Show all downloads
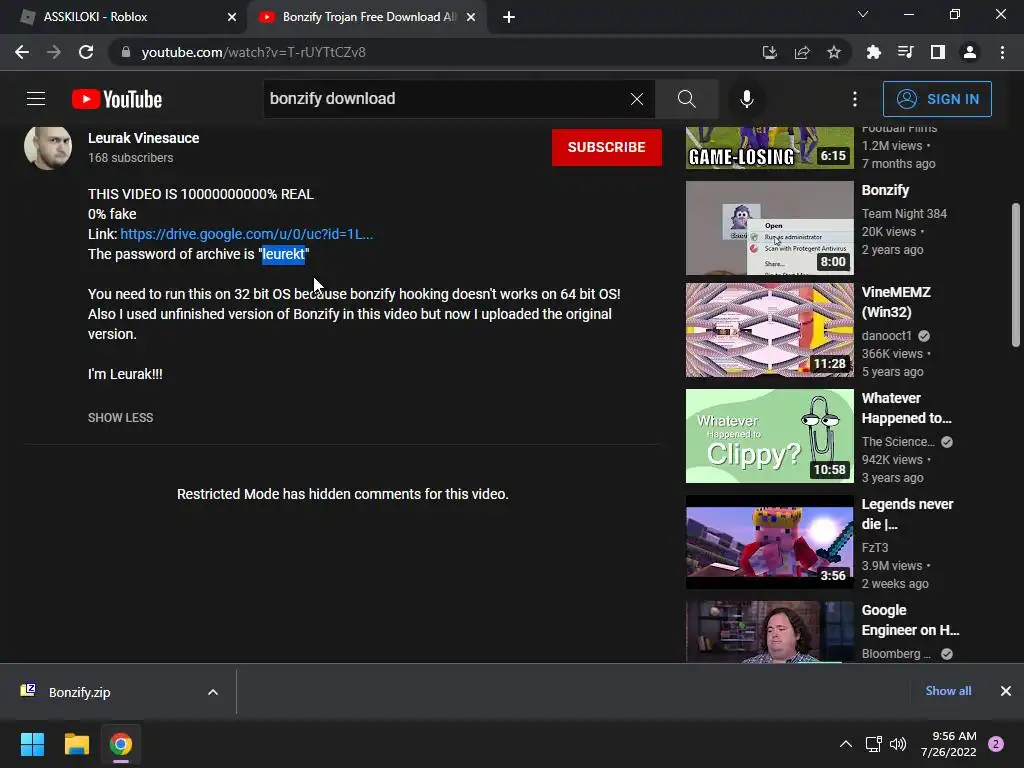The width and height of the screenshot is (1024, 768). [948, 690]
